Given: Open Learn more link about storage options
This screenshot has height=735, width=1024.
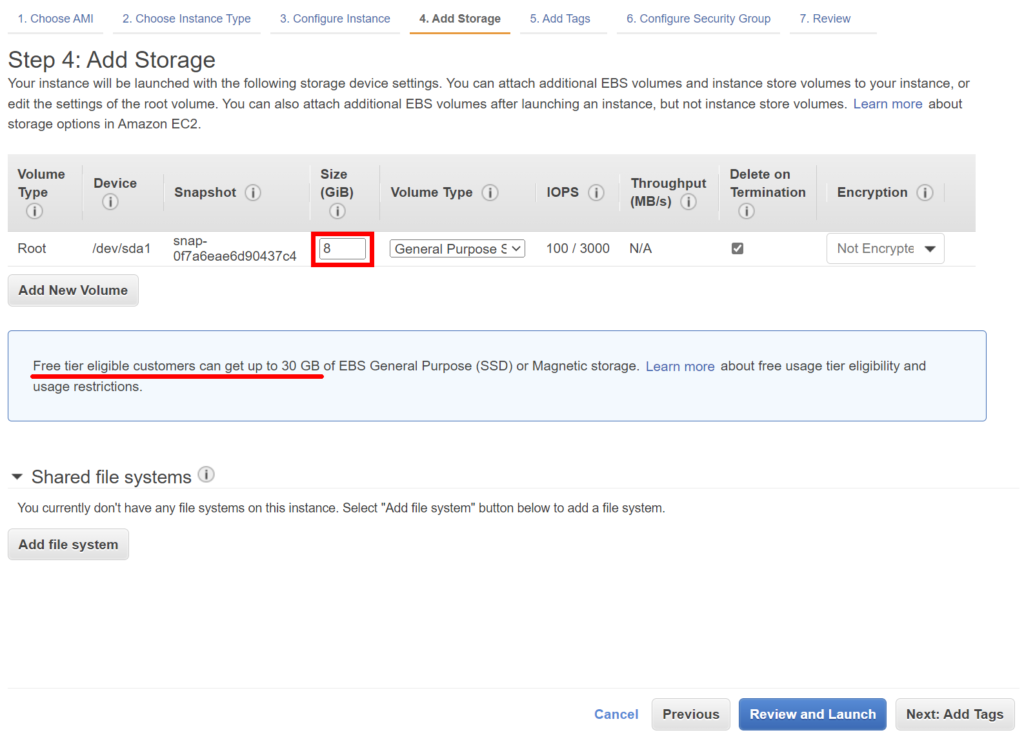Looking at the screenshot, I should (888, 104).
